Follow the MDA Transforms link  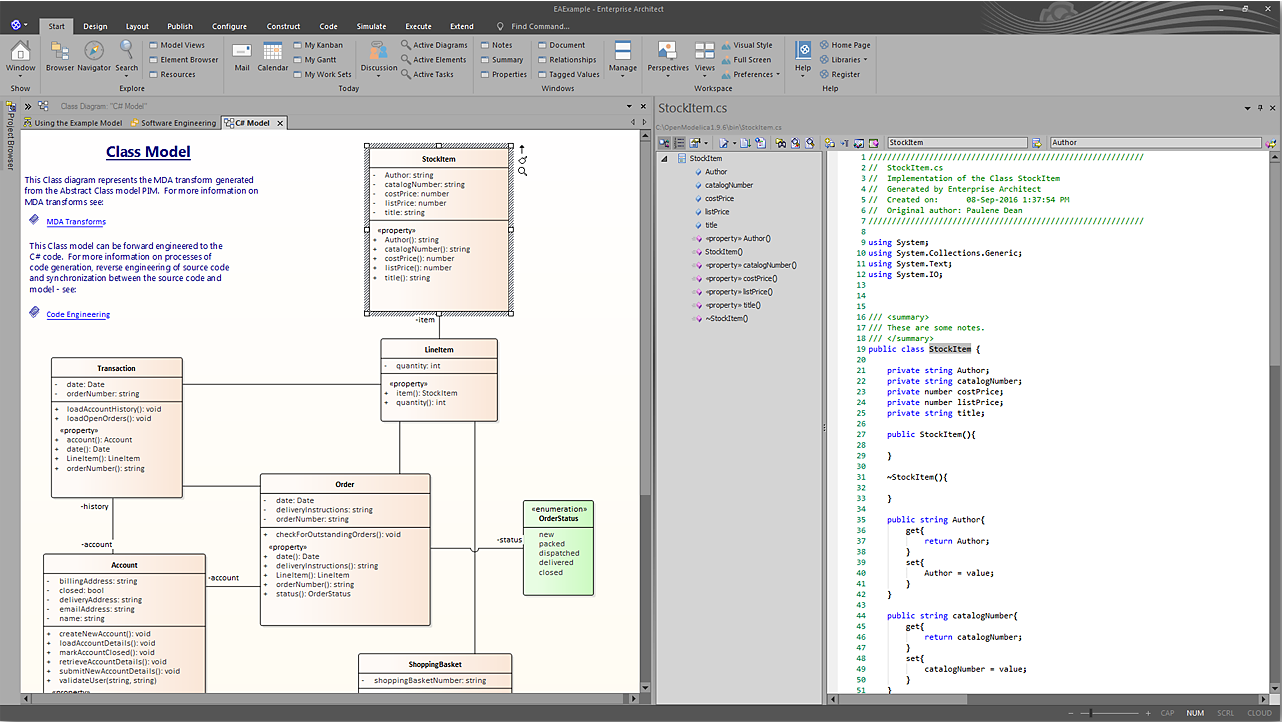(x=76, y=222)
